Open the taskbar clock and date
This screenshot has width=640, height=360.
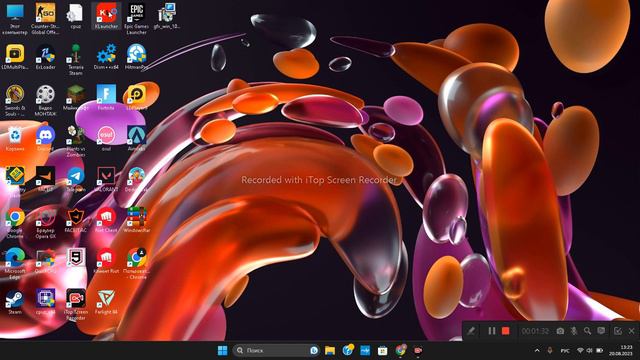(621, 350)
